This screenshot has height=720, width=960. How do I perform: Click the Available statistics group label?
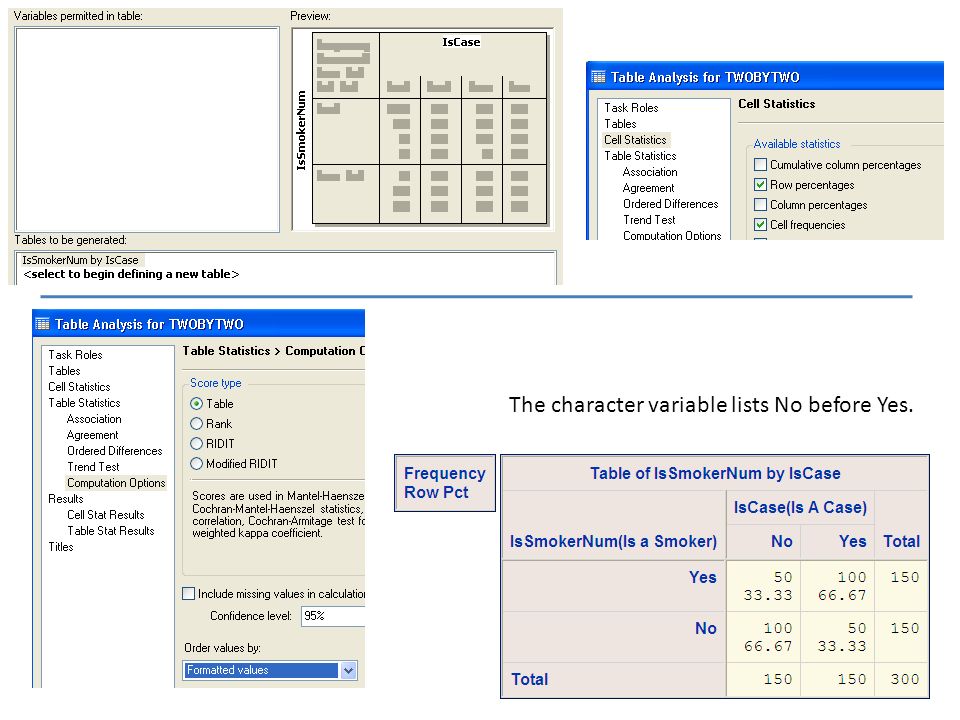797,144
